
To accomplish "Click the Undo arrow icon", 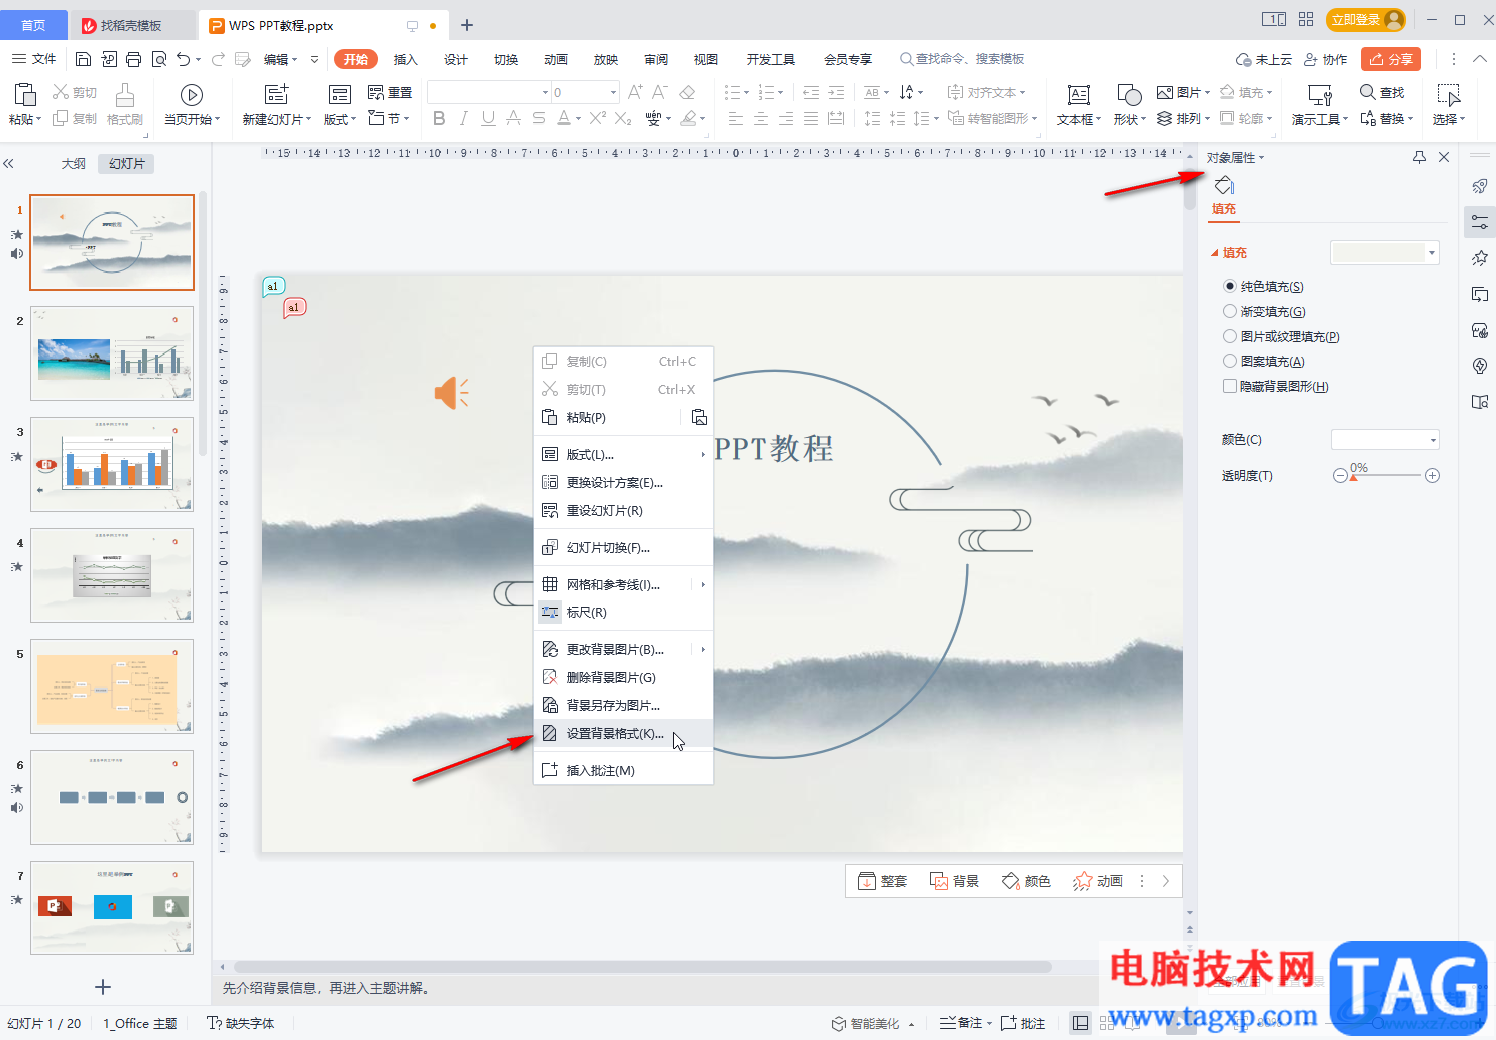I will pyautogui.click(x=184, y=59).
